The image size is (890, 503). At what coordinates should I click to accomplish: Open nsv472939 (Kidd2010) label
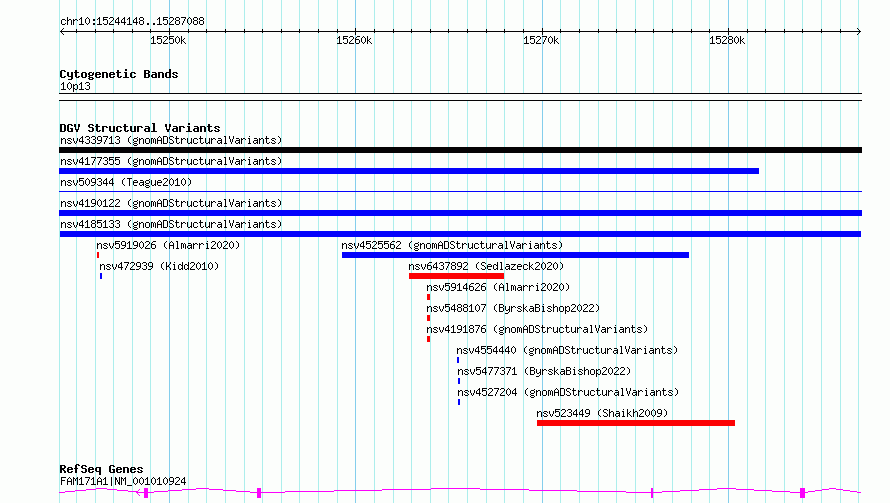point(159,266)
